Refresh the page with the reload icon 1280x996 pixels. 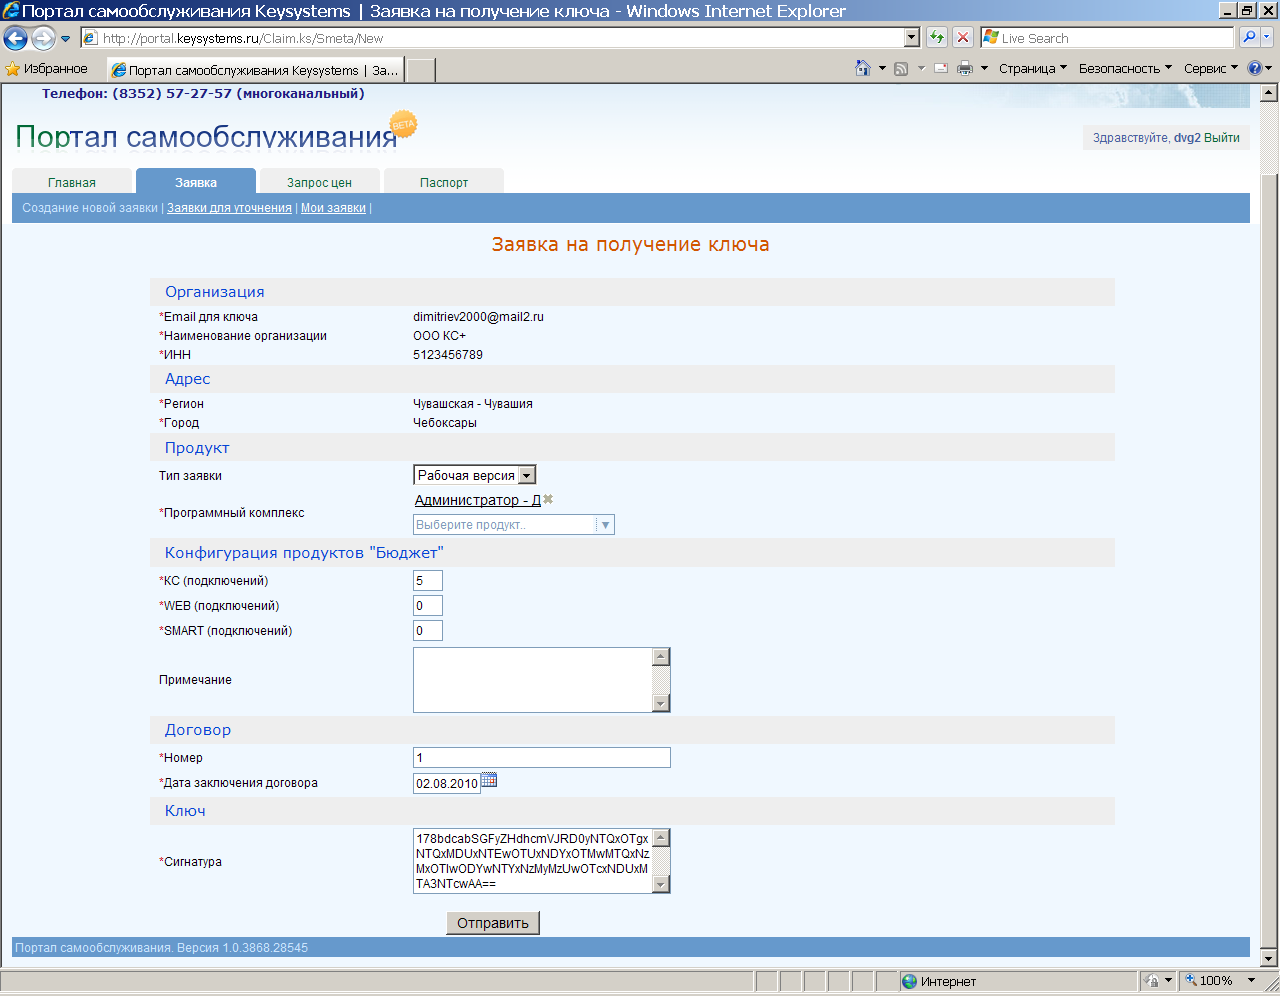[937, 38]
